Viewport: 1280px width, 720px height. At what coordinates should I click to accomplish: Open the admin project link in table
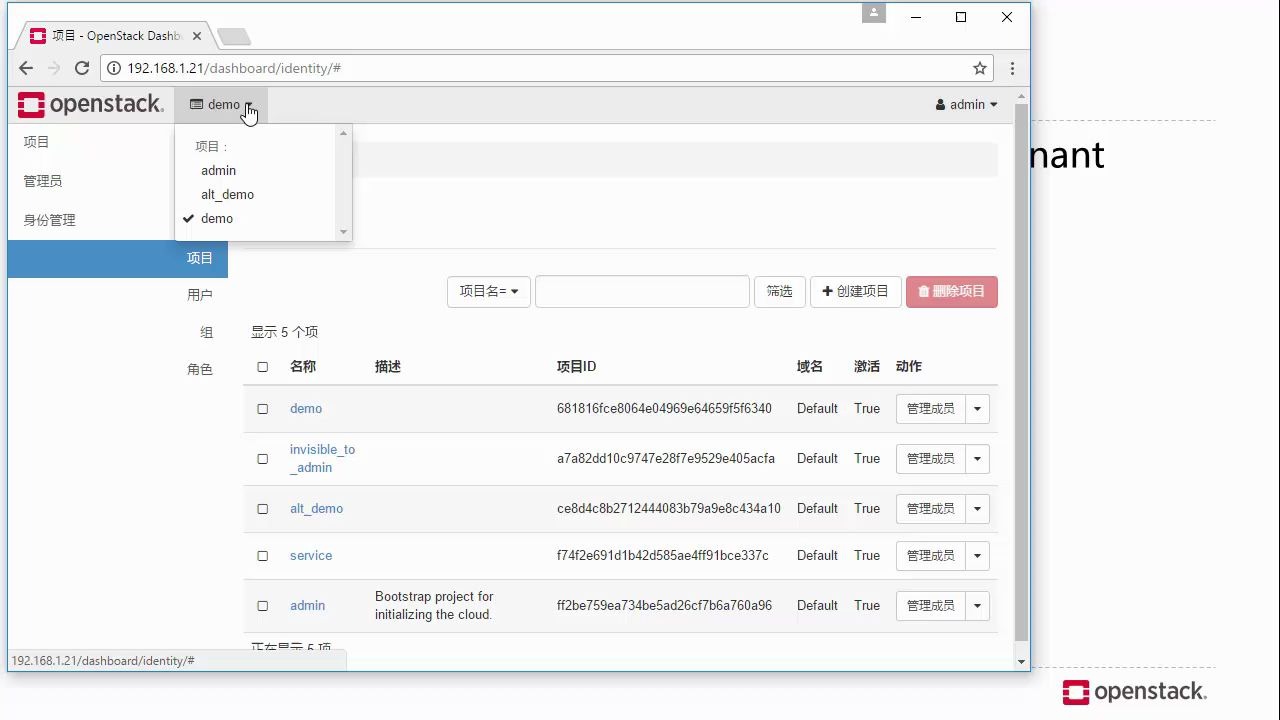(x=307, y=605)
